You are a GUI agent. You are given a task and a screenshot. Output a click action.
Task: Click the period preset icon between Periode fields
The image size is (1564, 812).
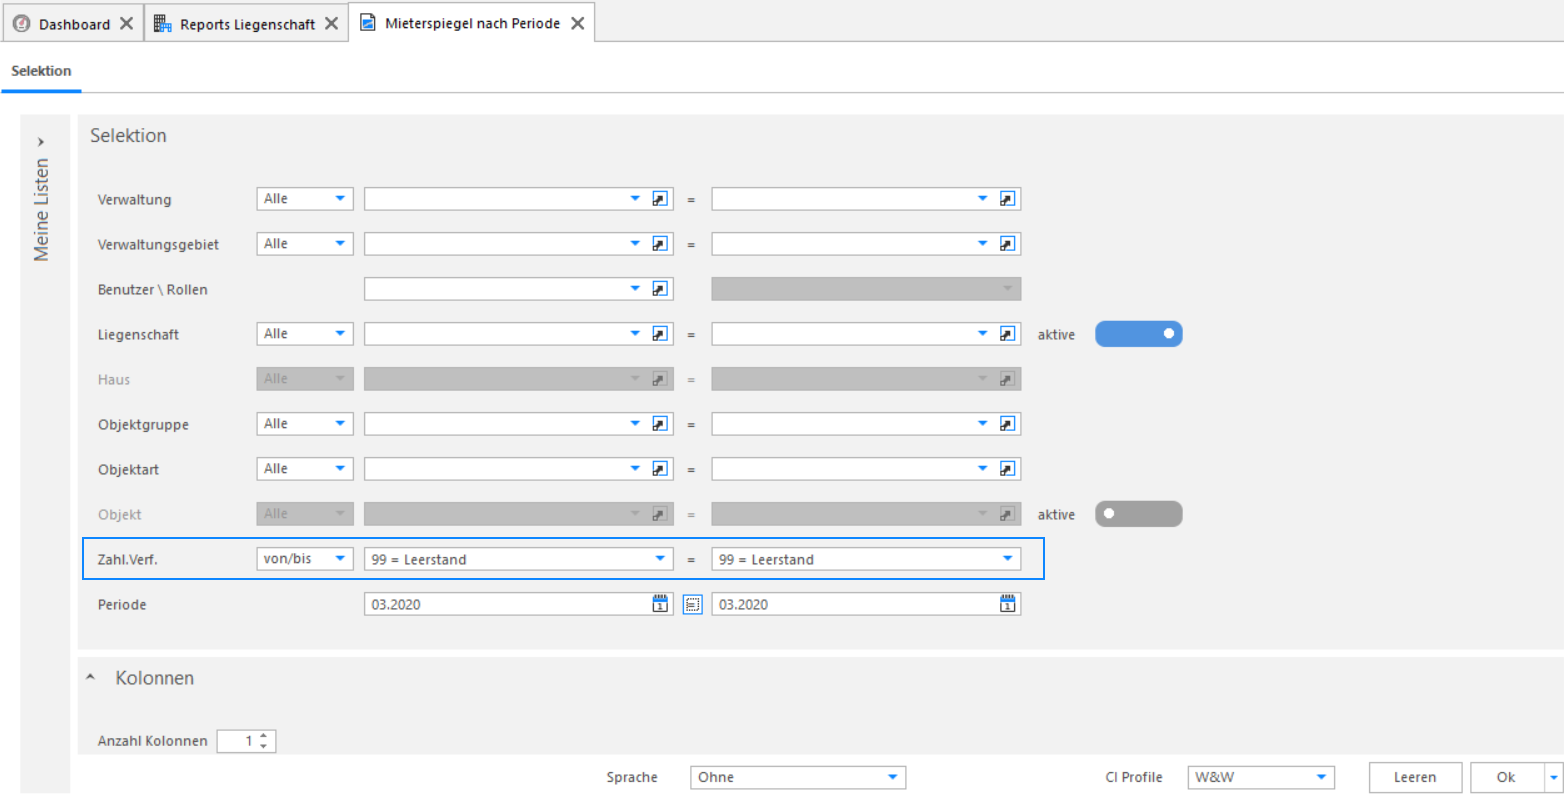(x=692, y=604)
